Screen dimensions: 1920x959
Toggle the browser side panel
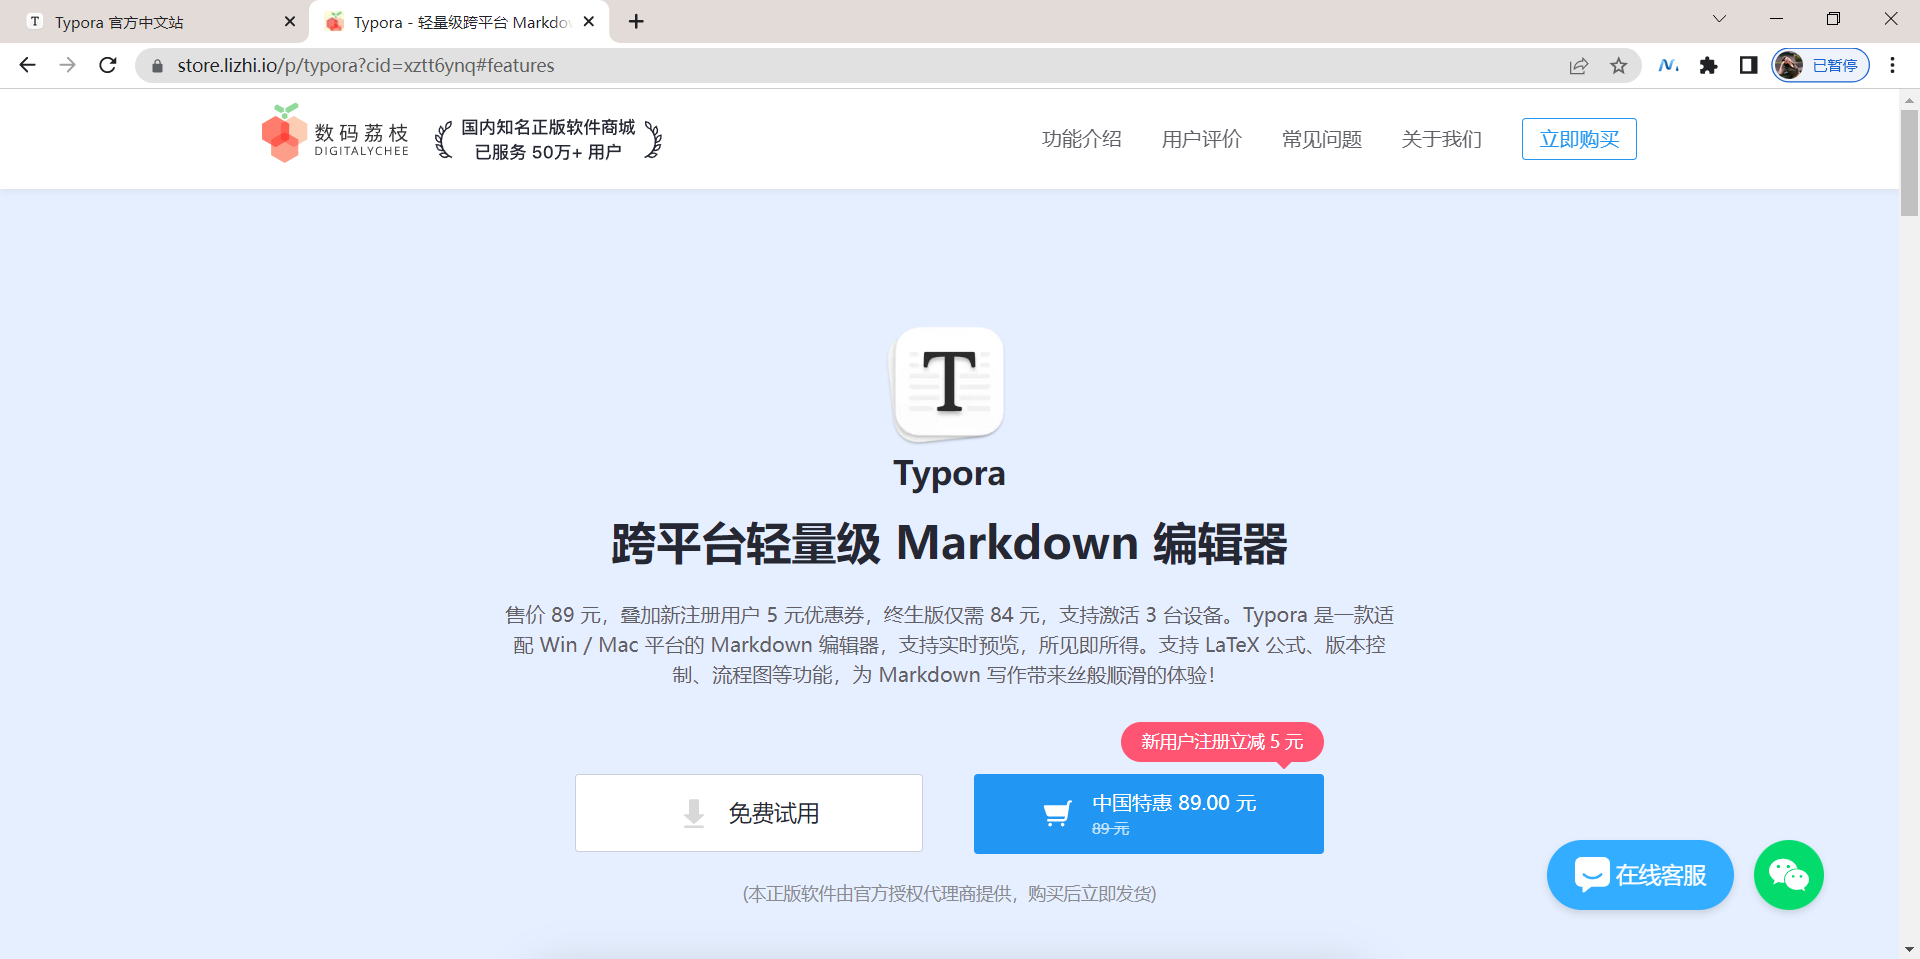[1748, 65]
